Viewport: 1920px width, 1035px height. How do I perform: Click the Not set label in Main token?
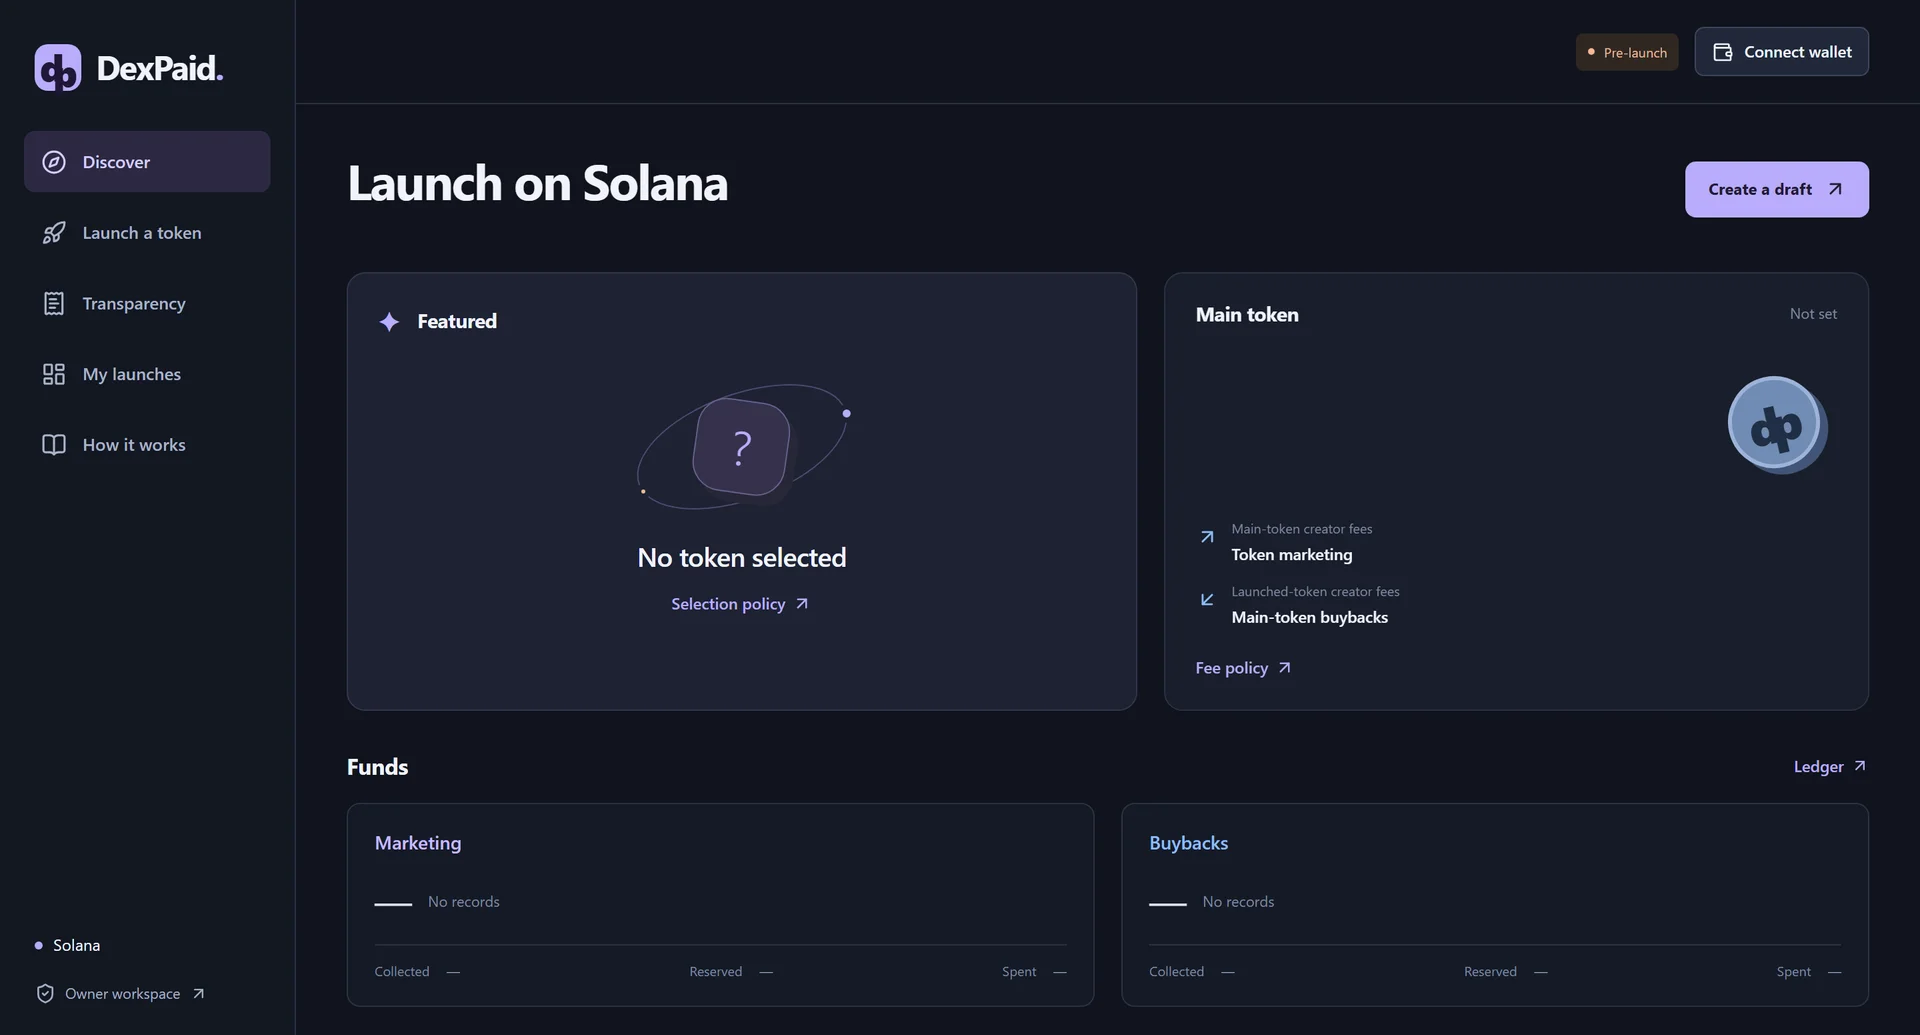1813,314
